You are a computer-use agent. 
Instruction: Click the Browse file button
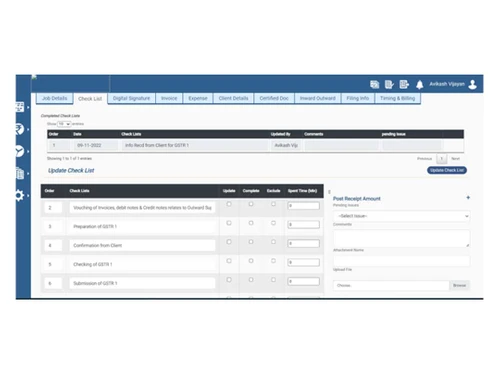pos(459,285)
